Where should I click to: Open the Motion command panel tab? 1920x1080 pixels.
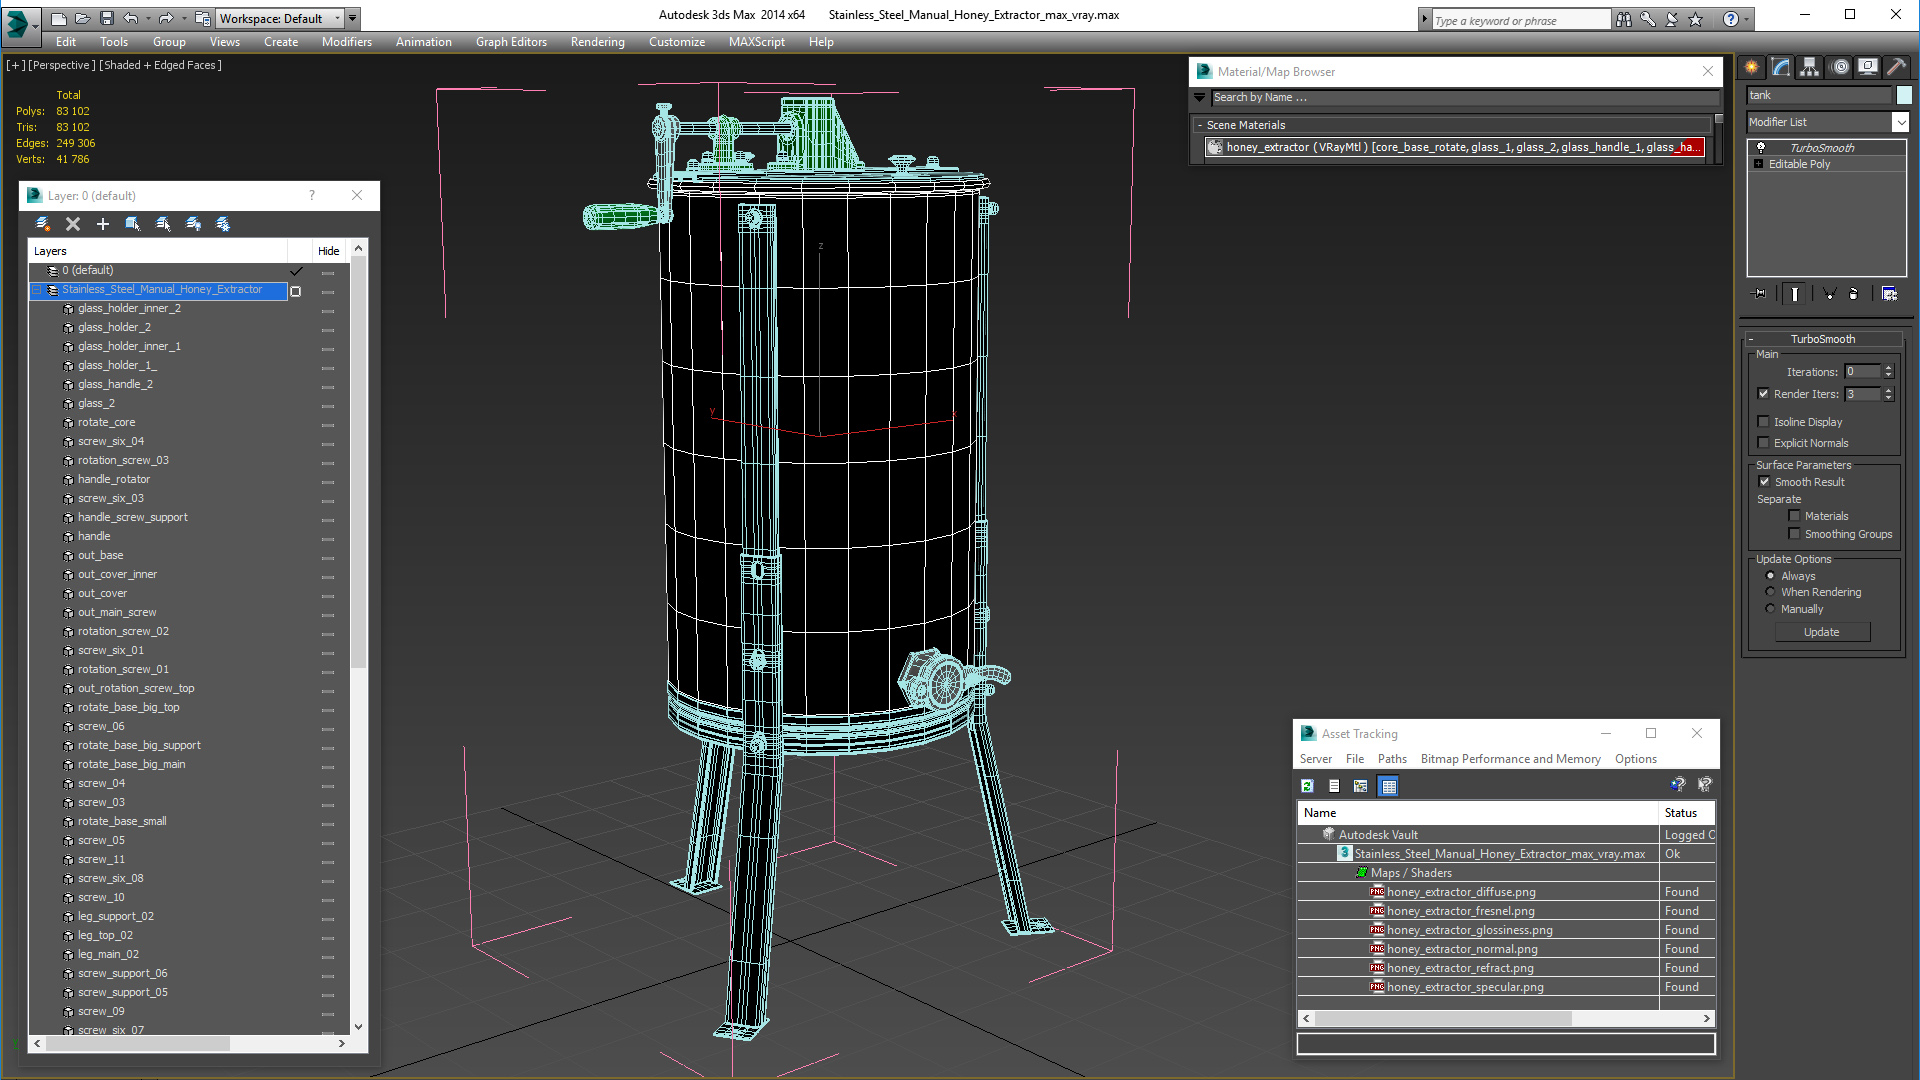1840,67
